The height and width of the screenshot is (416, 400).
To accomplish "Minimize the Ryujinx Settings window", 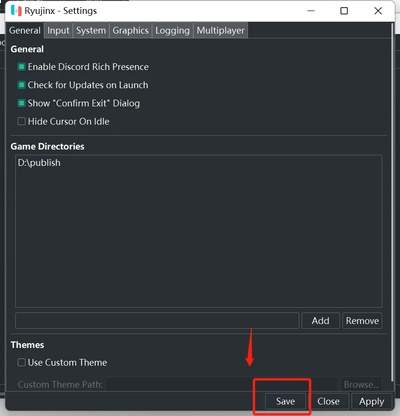I will (x=311, y=11).
